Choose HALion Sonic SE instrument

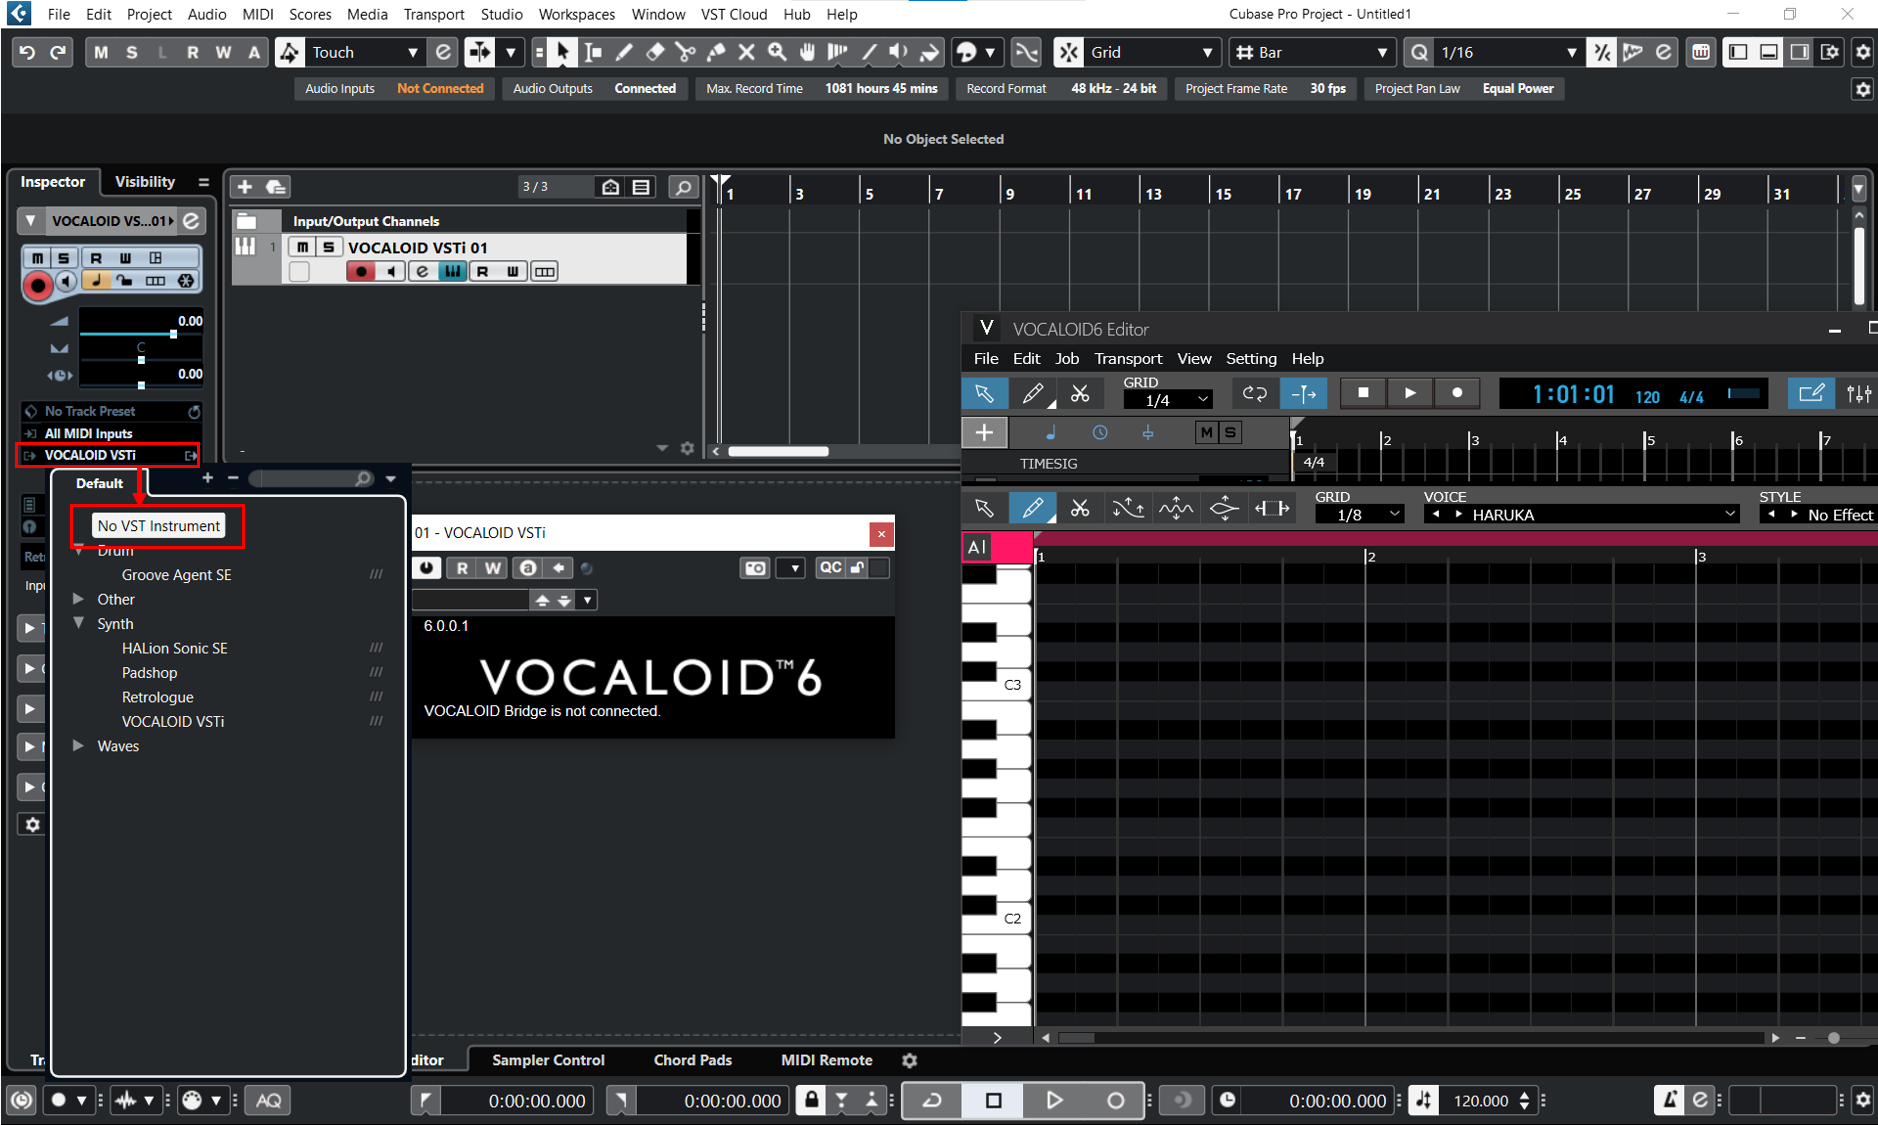point(175,648)
